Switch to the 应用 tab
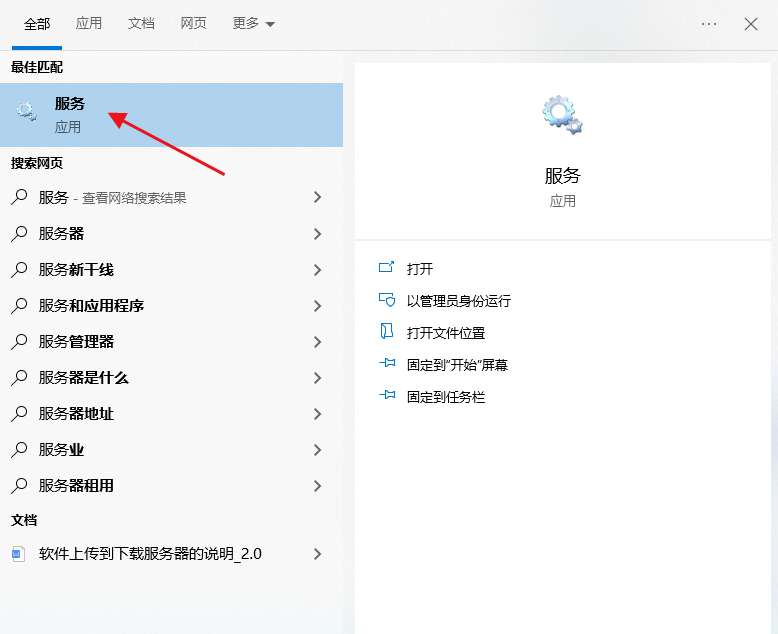This screenshot has height=634, width=778. 89,24
